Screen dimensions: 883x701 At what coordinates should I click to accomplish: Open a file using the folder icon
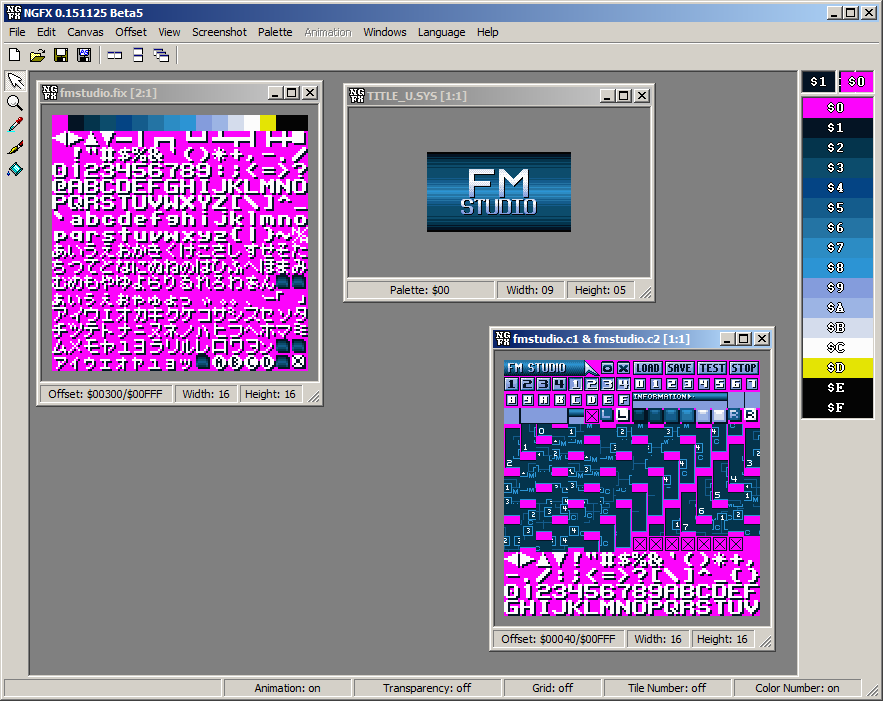38,55
